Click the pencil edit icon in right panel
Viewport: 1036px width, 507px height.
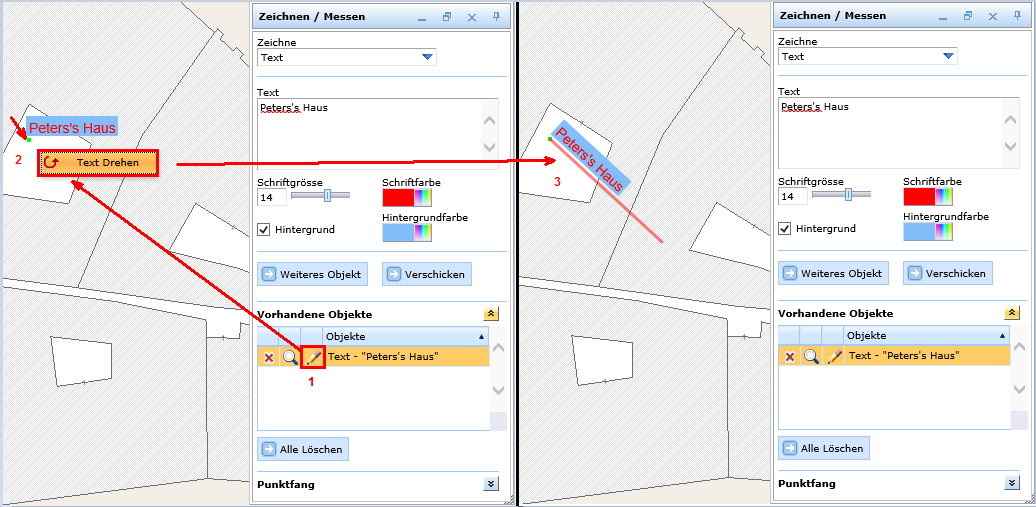[x=833, y=356]
